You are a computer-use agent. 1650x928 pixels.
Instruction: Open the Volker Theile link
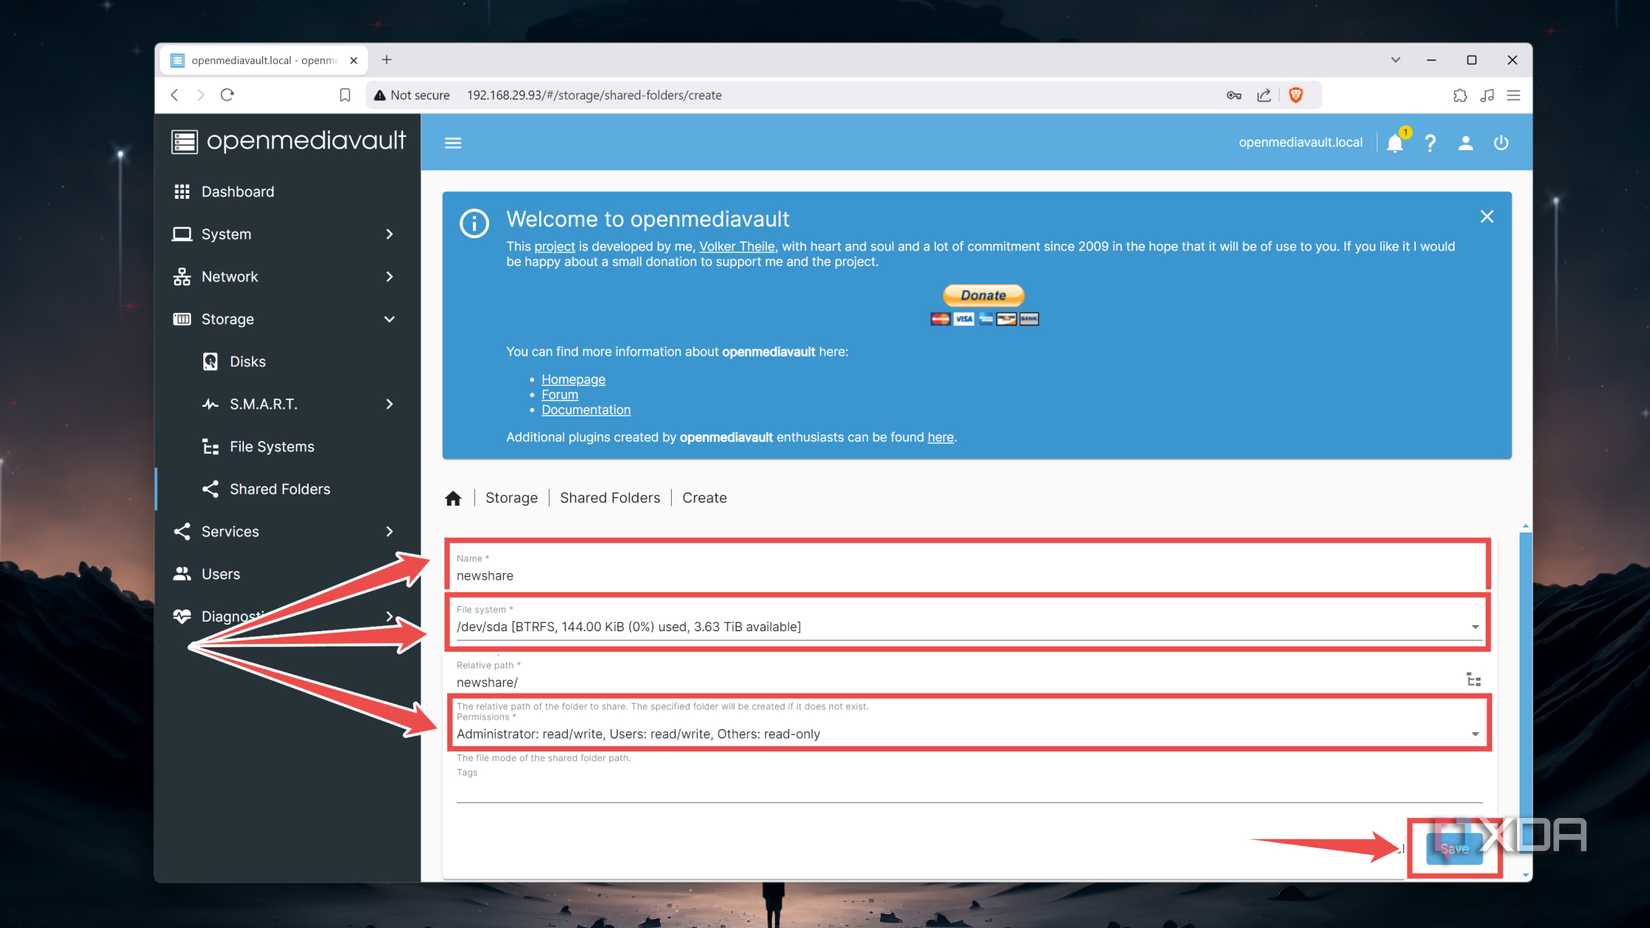pyautogui.click(x=737, y=246)
